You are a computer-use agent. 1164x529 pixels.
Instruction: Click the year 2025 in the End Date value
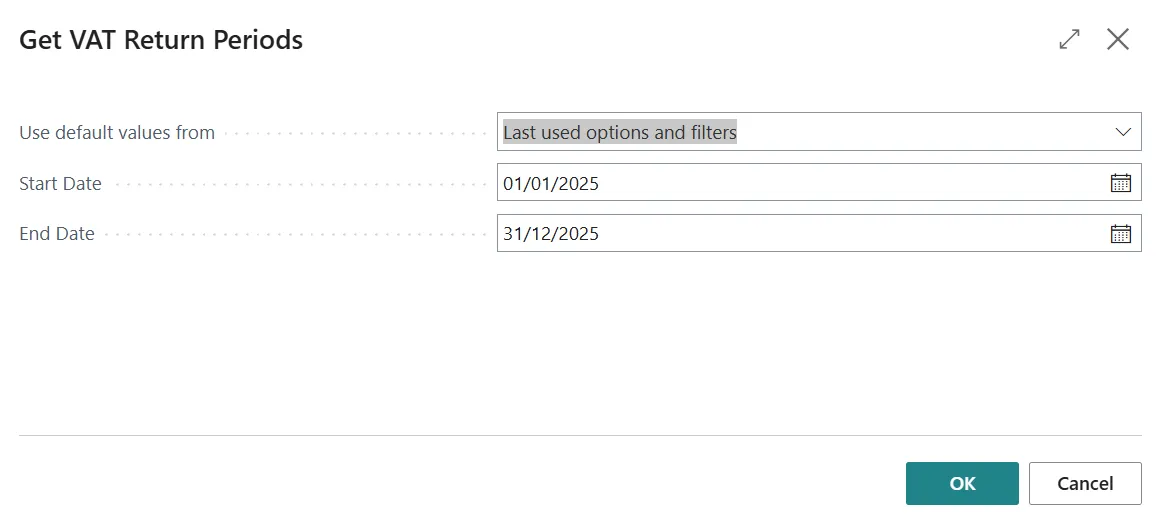pyautogui.click(x=578, y=234)
